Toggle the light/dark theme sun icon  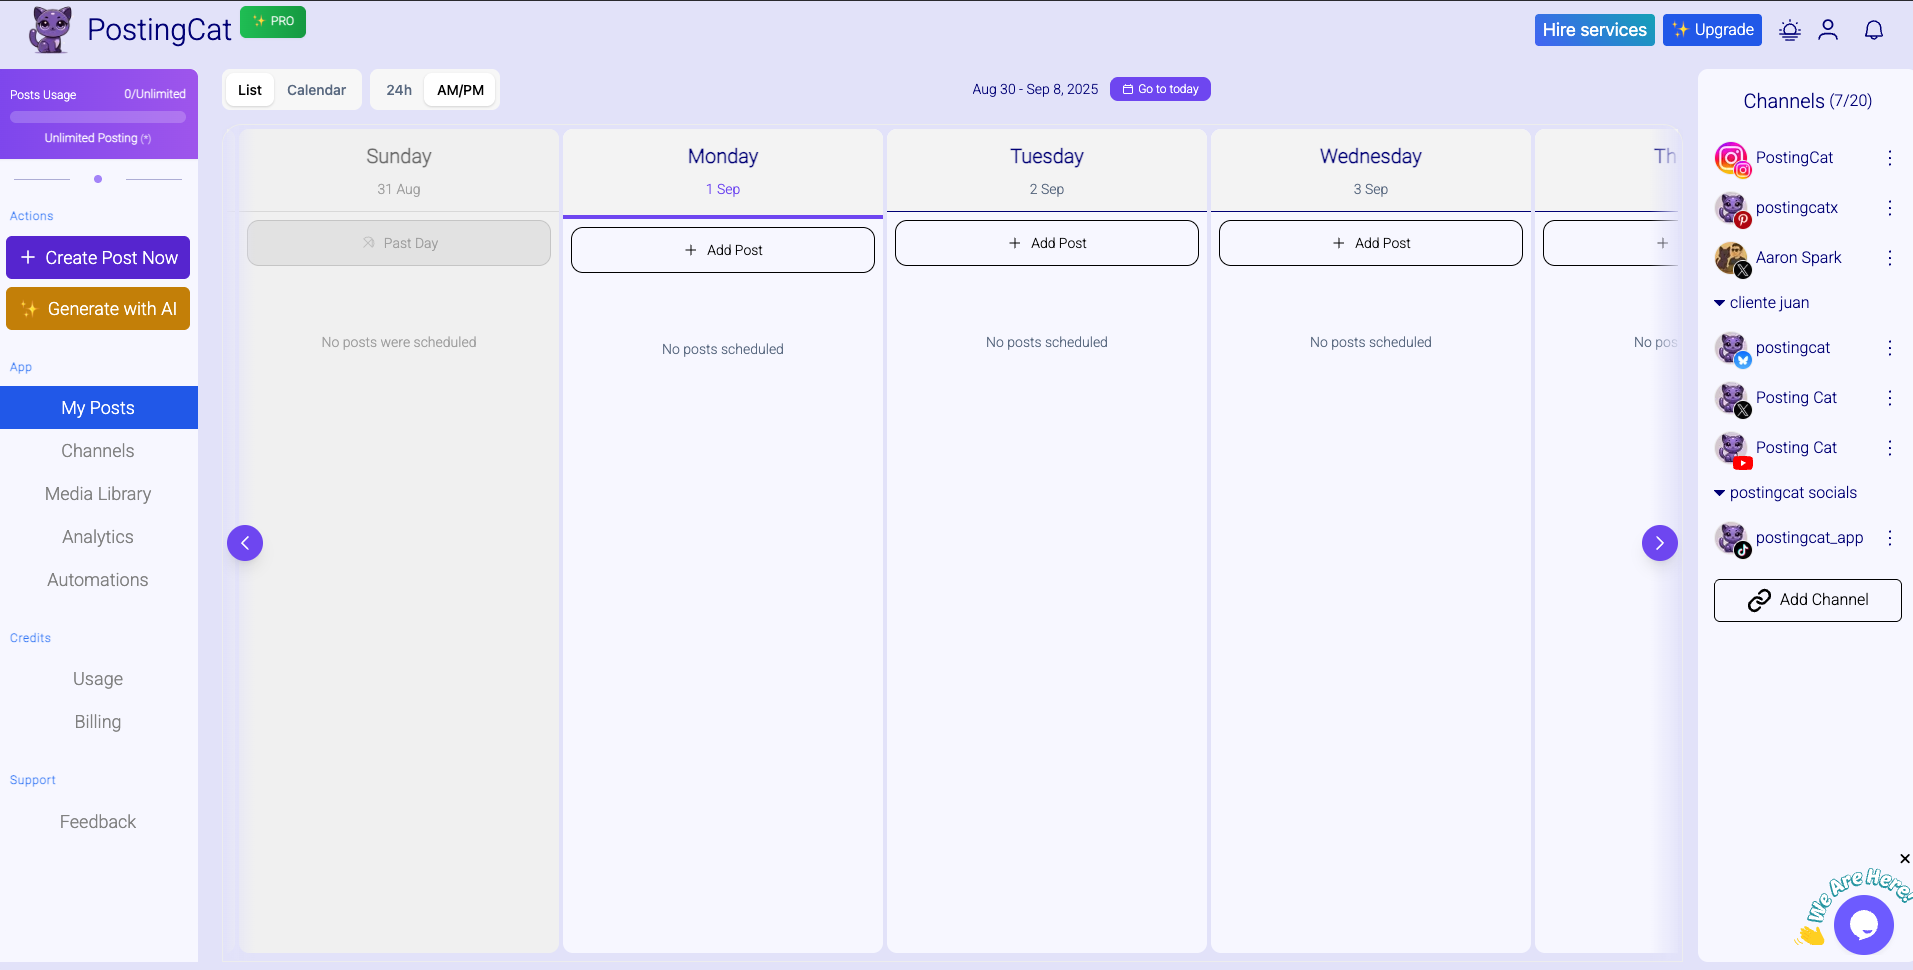[1790, 30]
